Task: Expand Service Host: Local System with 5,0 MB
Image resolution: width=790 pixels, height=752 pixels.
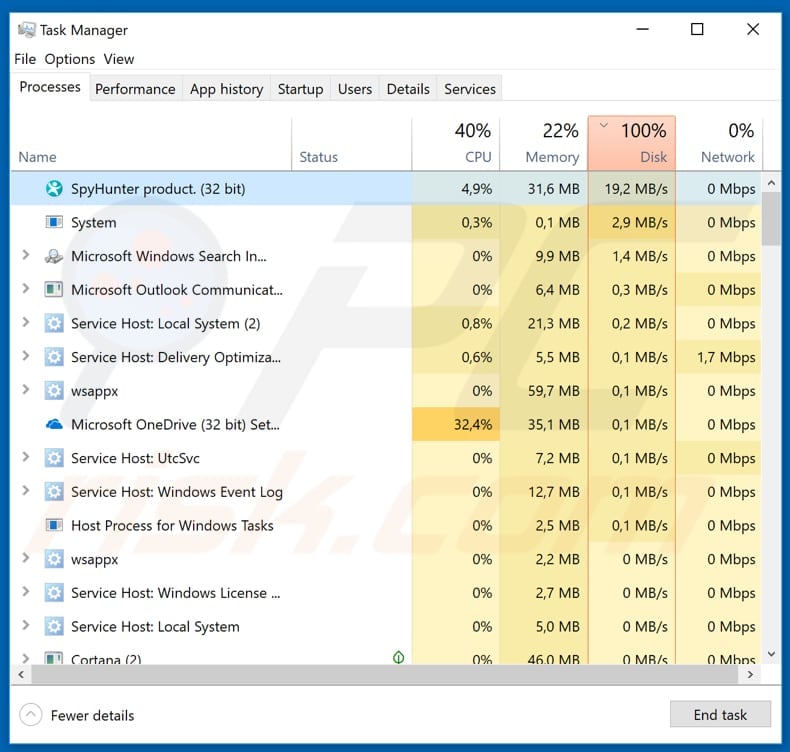Action: tap(26, 626)
